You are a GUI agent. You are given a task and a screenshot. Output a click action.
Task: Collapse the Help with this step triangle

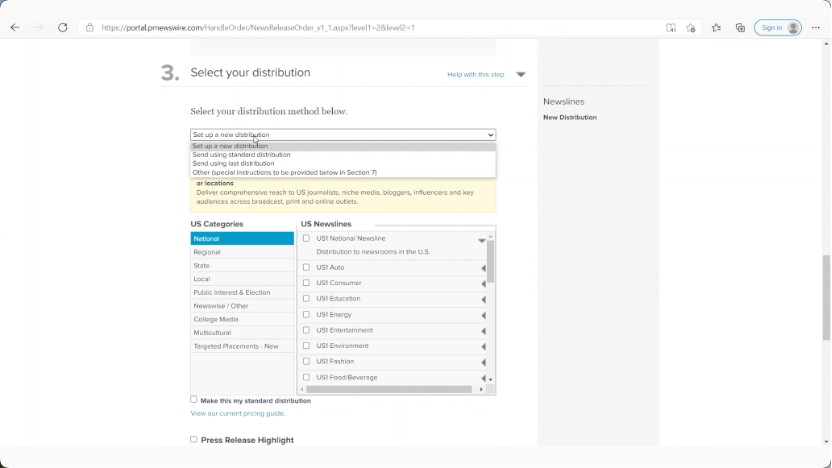click(x=520, y=75)
